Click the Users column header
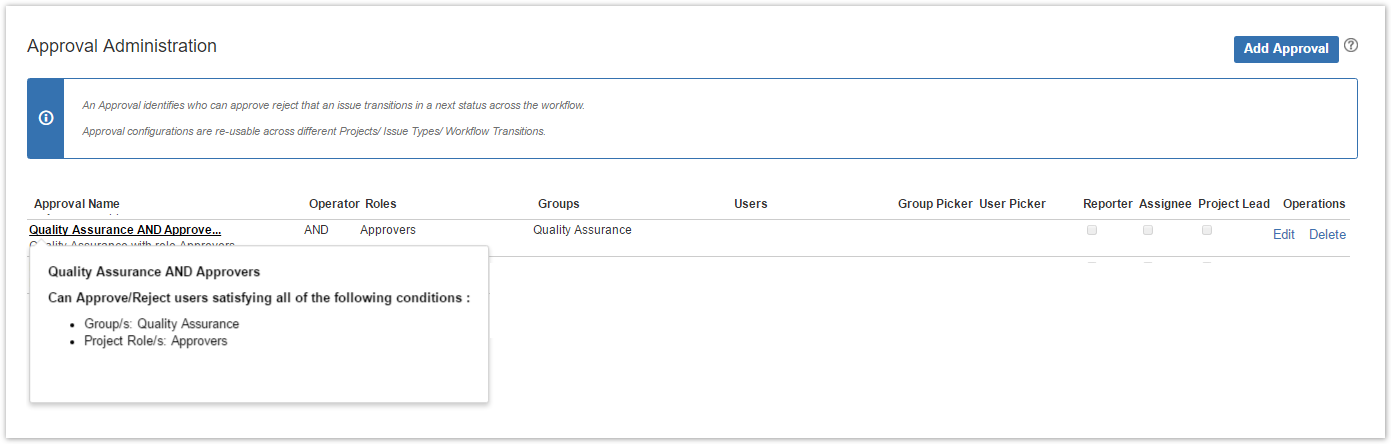The image size is (1391, 444). [x=750, y=204]
